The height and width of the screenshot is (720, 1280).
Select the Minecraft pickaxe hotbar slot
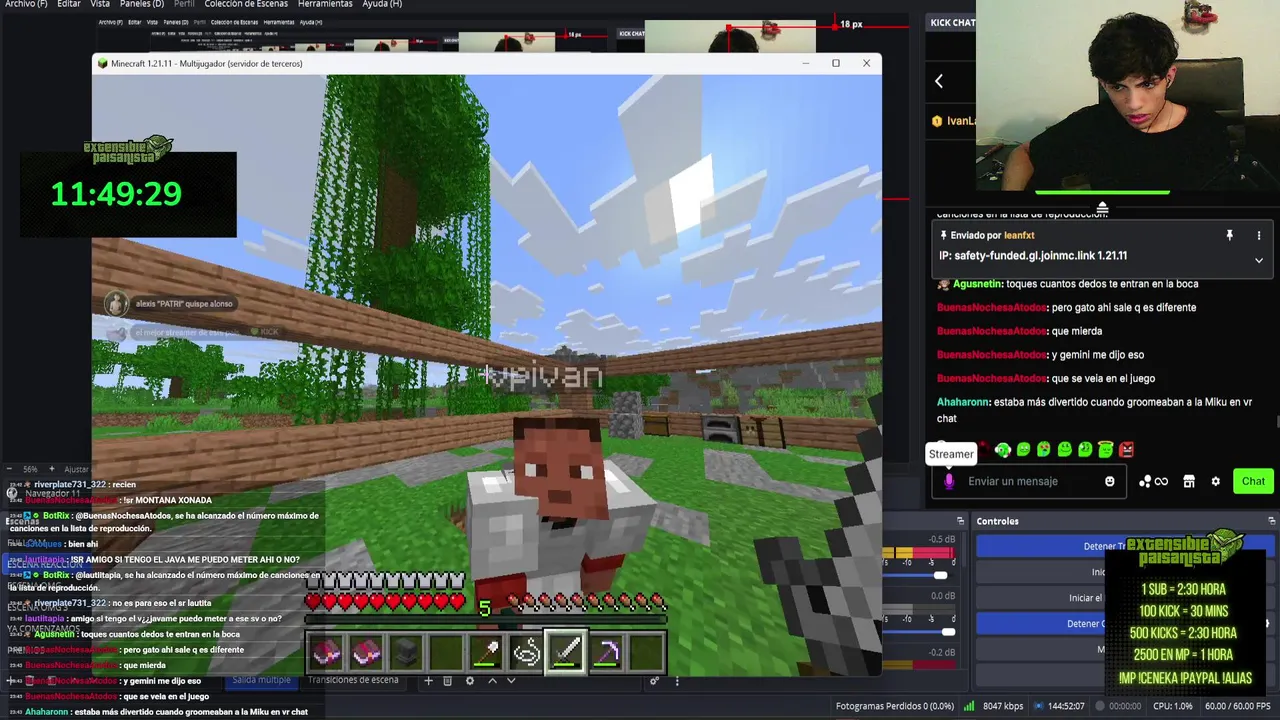[x=606, y=652]
